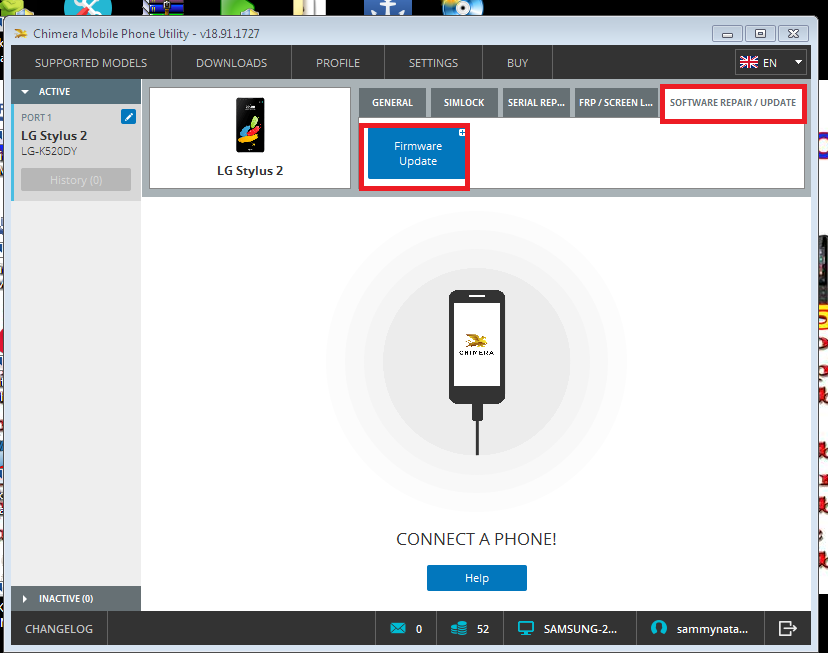The height and width of the screenshot is (653, 828).
Task: Click the blue Help button
Action: [477, 578]
